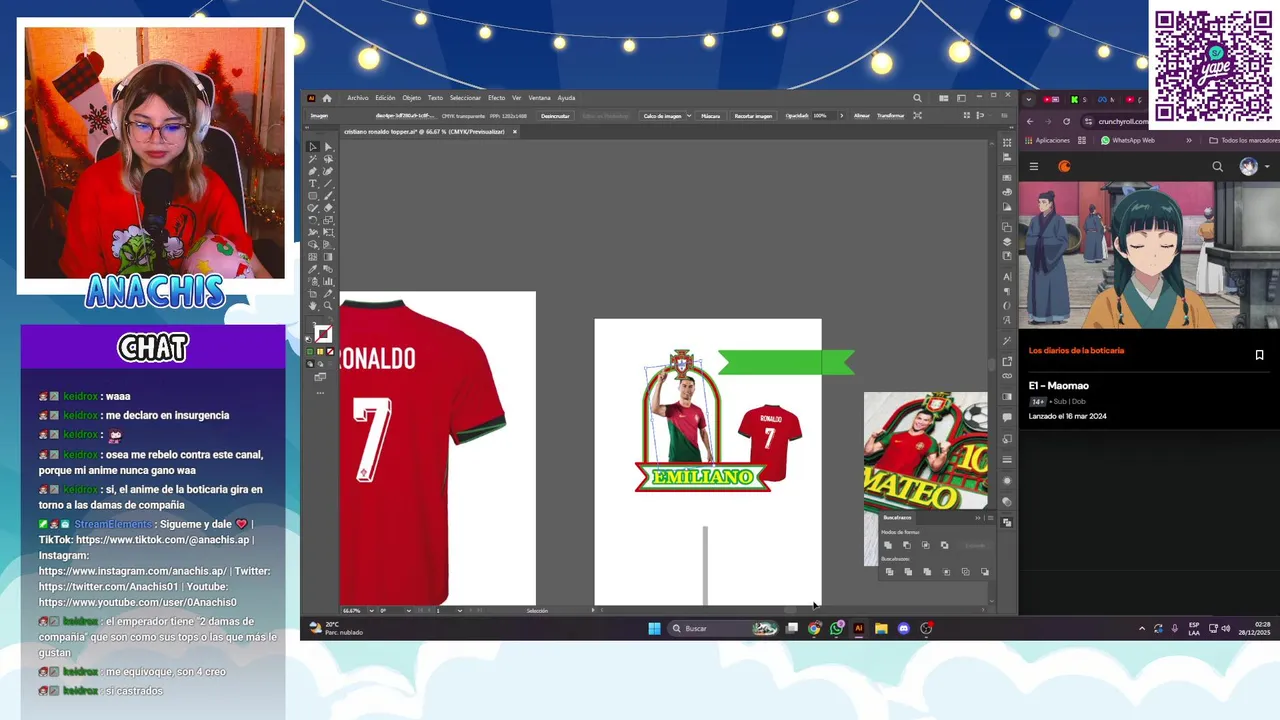Open the Calco de imagen dropdown arrow
The image size is (1280, 720).
pyautogui.click(x=689, y=116)
